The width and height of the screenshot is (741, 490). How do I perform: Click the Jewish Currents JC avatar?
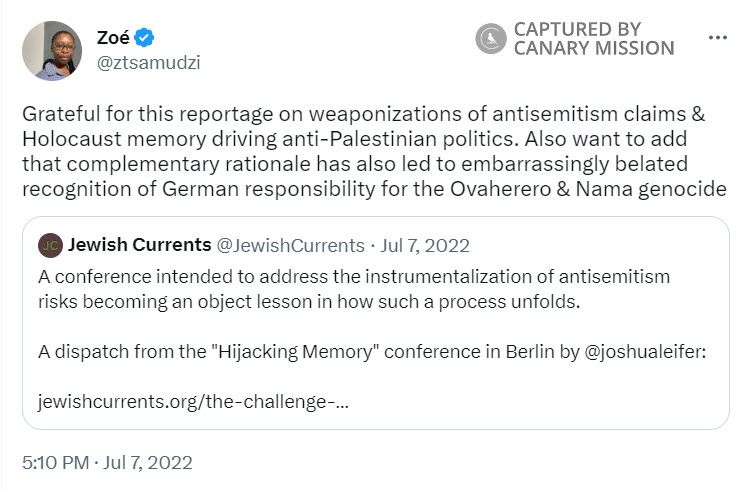point(49,245)
